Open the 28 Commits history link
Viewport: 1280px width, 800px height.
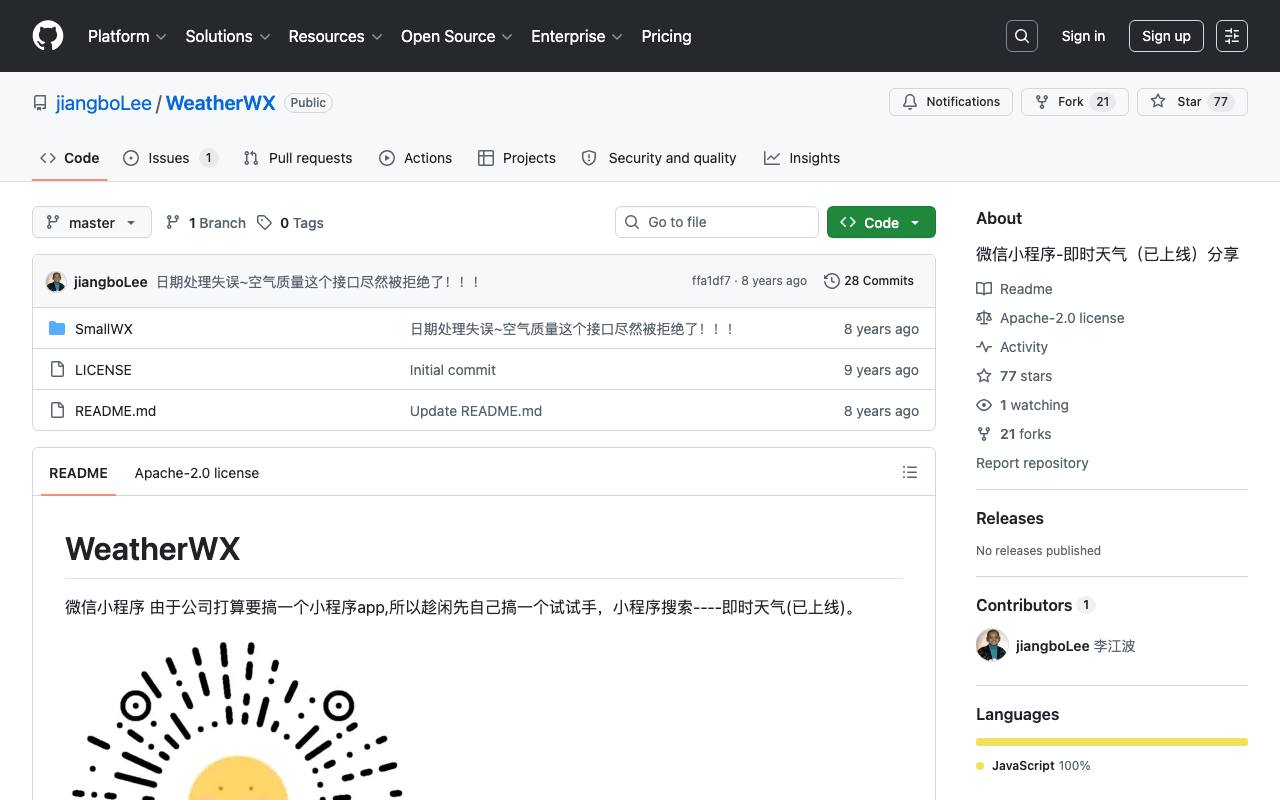click(x=869, y=281)
